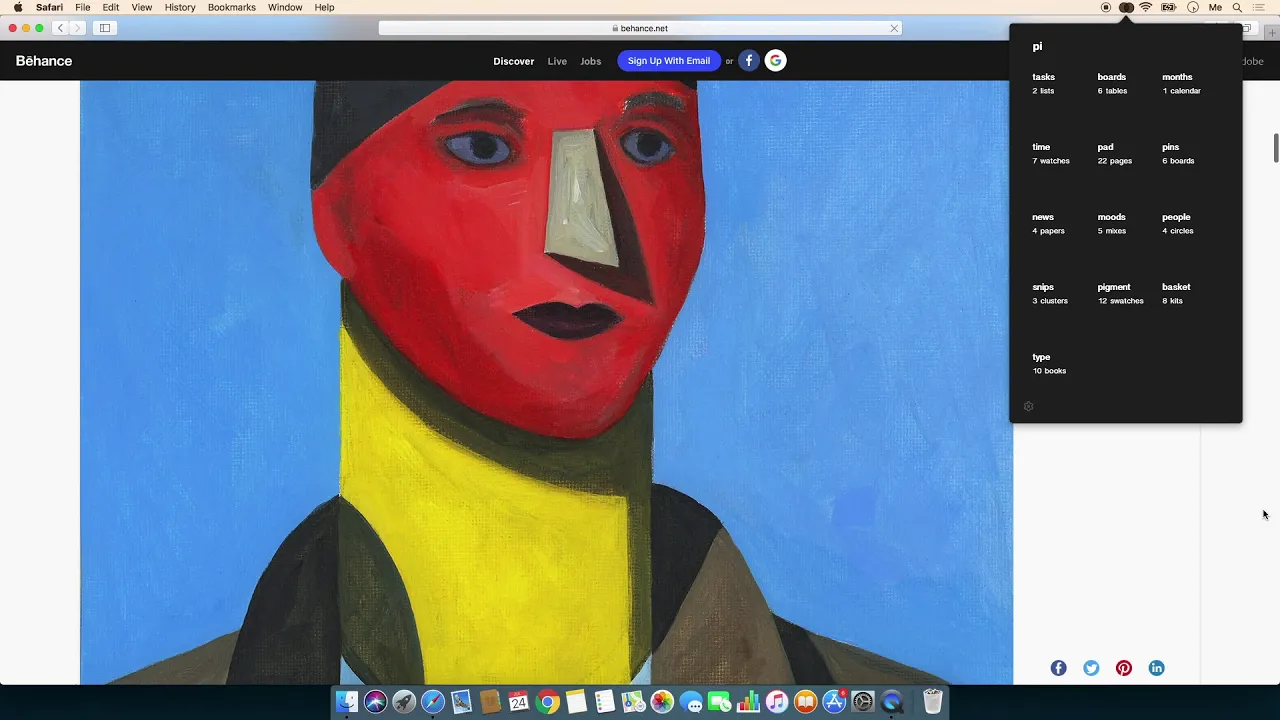Click the screen recording stop menu bar icon
1280x720 pixels.
[x=1106, y=7]
